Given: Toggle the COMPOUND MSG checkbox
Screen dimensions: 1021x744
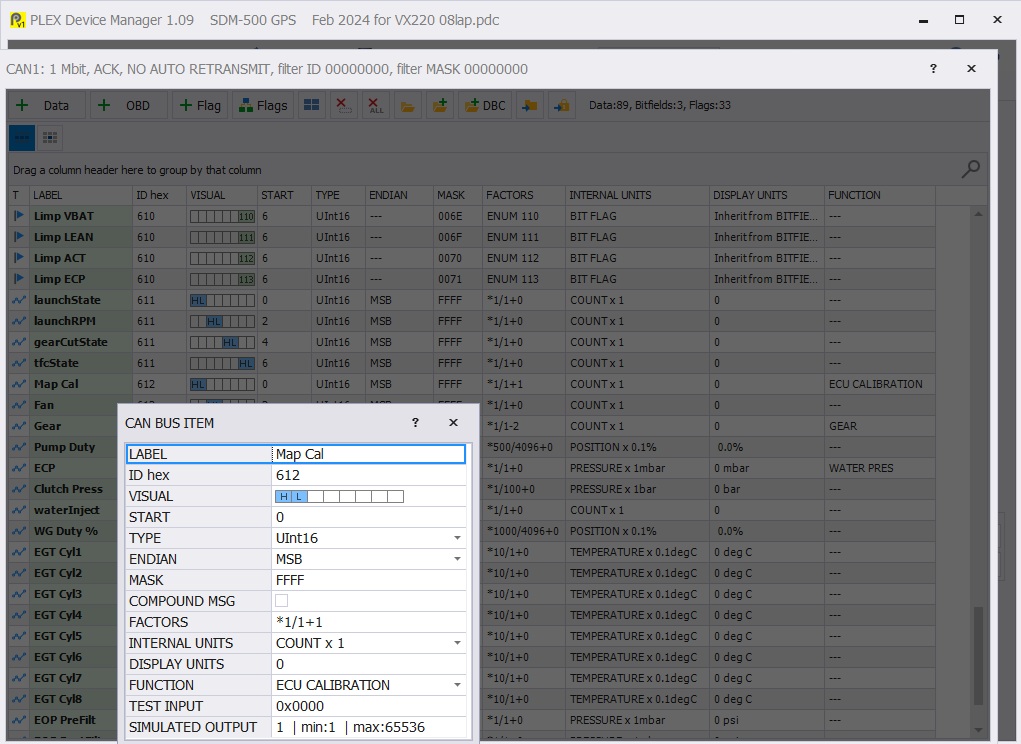Looking at the screenshot, I should [281, 601].
